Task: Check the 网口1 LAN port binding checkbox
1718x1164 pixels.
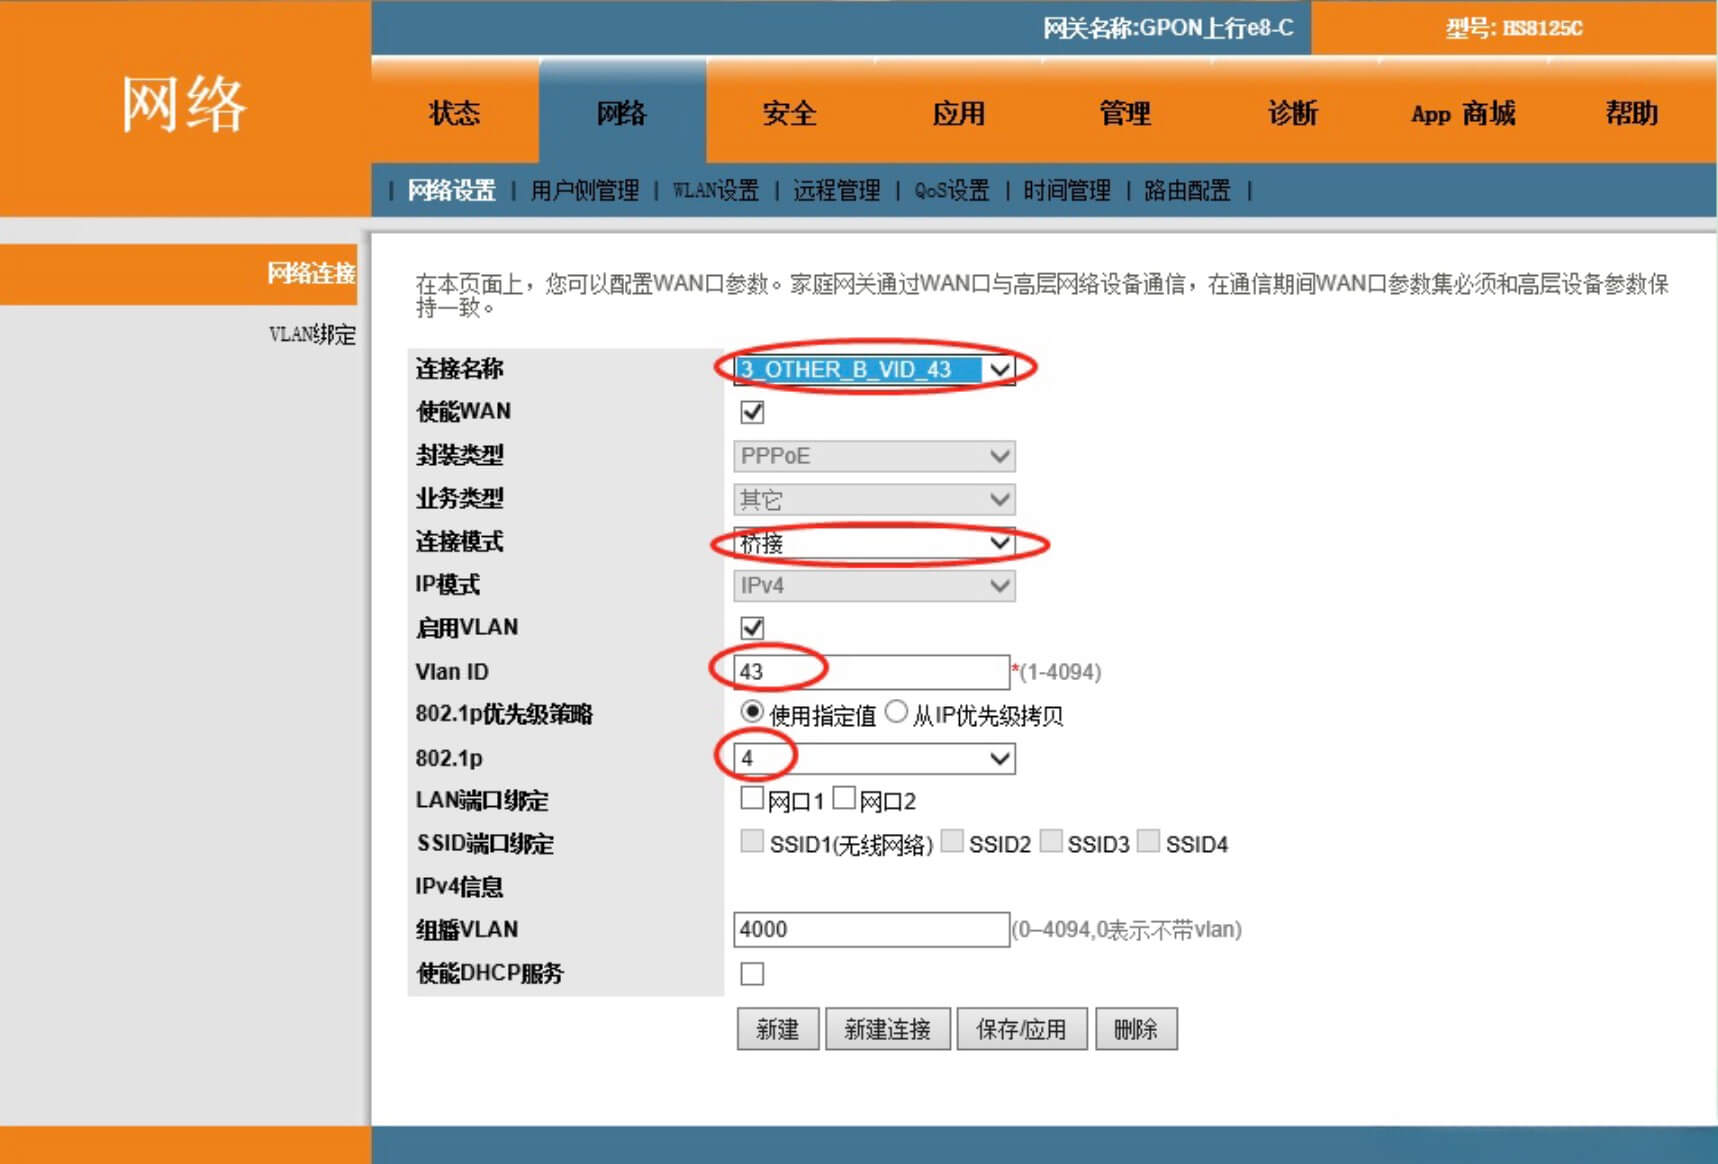Action: tap(752, 798)
